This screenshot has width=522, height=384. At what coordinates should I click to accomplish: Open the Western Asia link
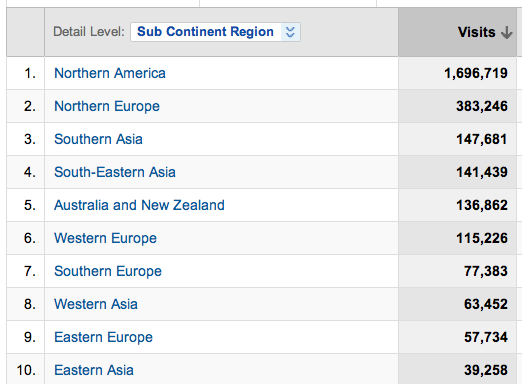pyautogui.click(x=96, y=304)
